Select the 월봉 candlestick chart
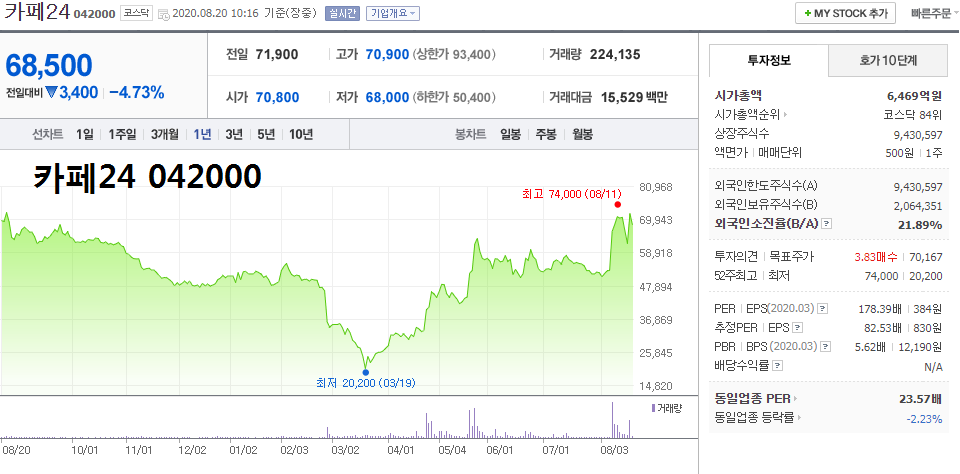 pyautogui.click(x=582, y=134)
